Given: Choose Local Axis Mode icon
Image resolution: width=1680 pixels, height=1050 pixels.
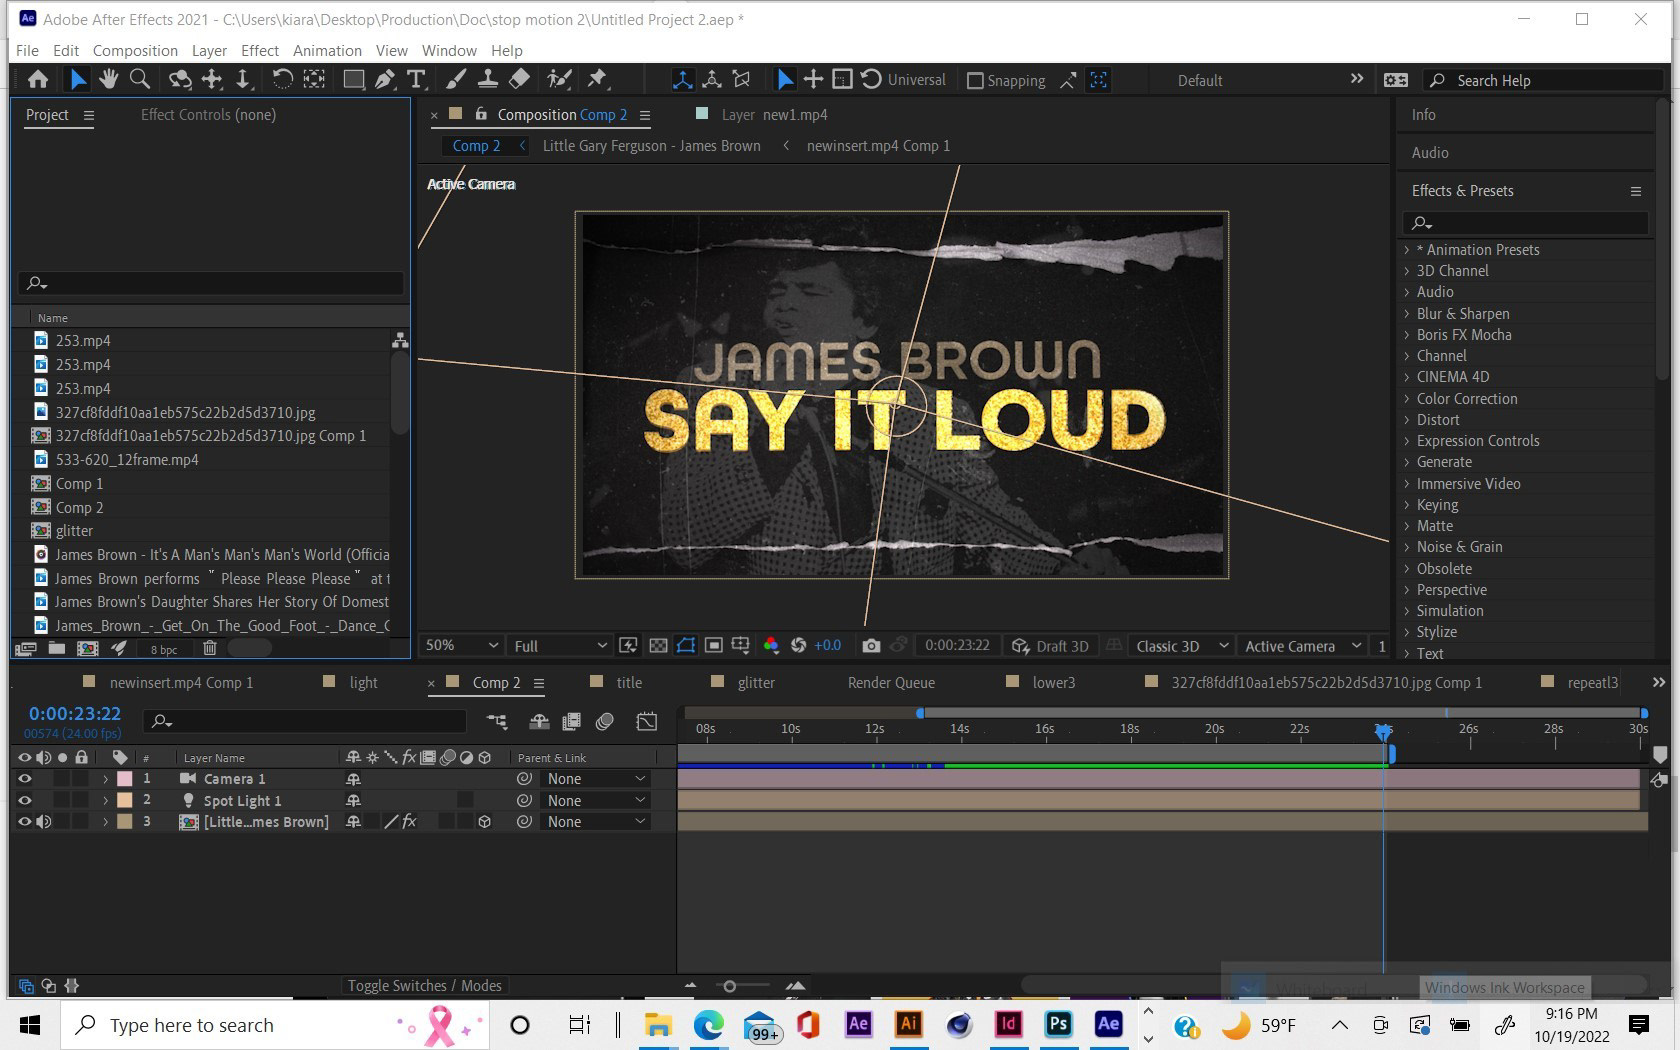Looking at the screenshot, I should pyautogui.click(x=682, y=80).
